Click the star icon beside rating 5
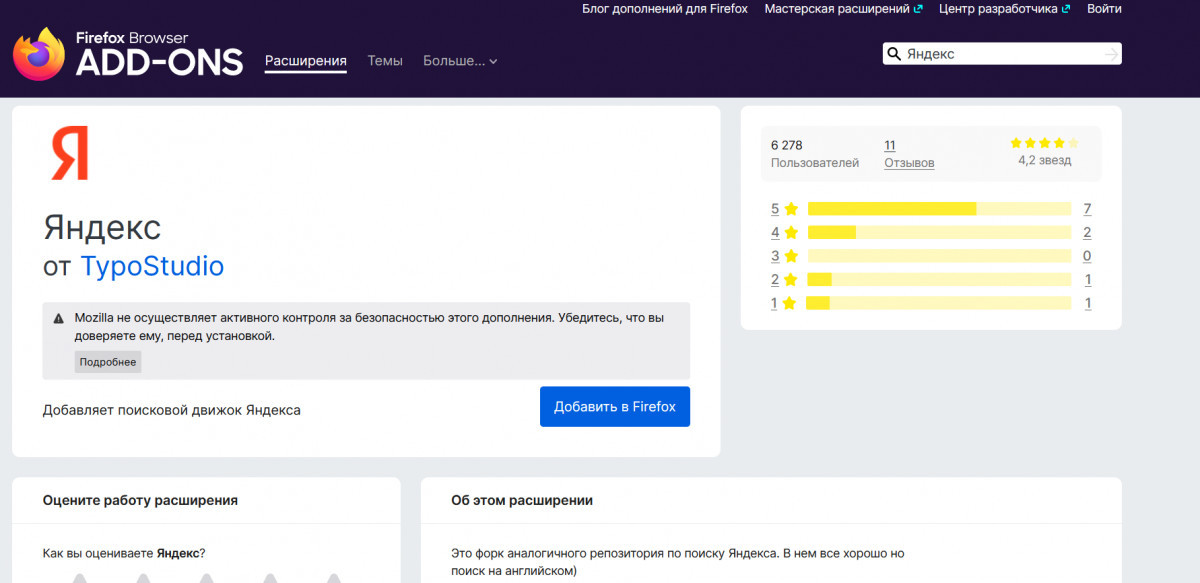 791,209
